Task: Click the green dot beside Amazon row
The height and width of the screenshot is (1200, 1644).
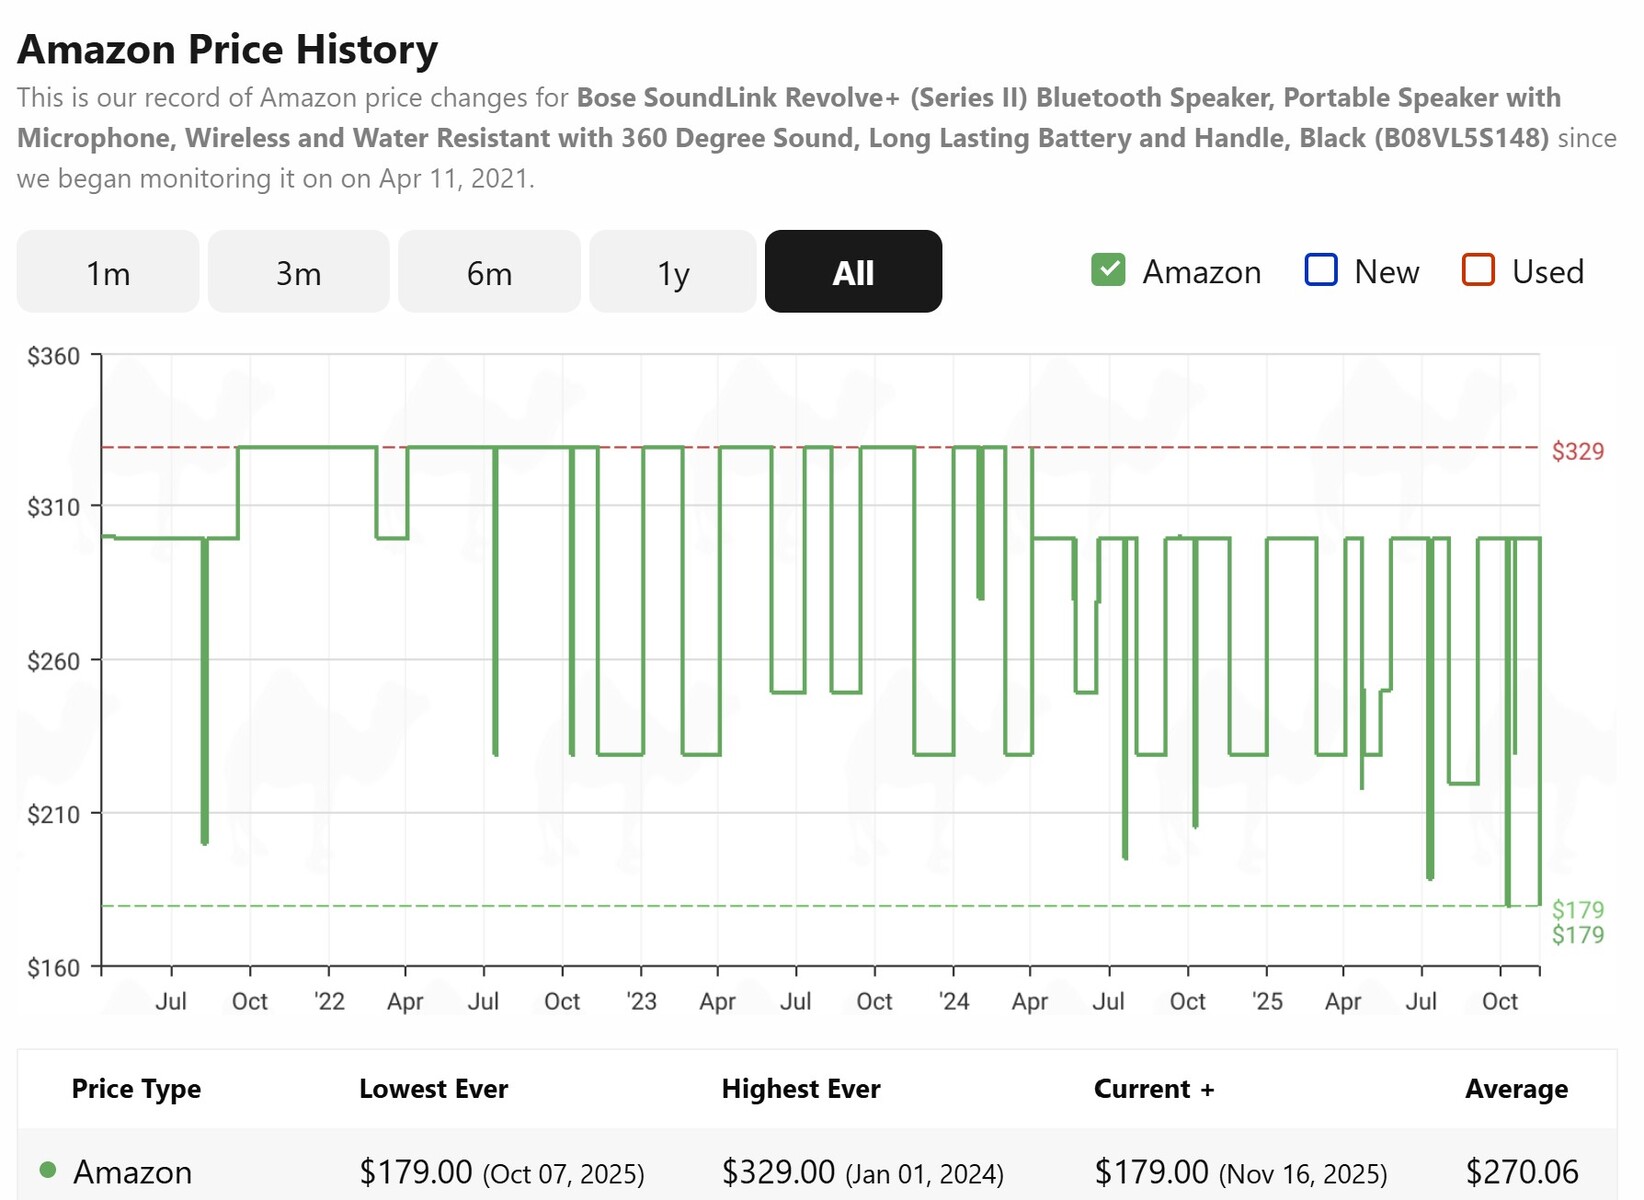Action: [47, 1170]
